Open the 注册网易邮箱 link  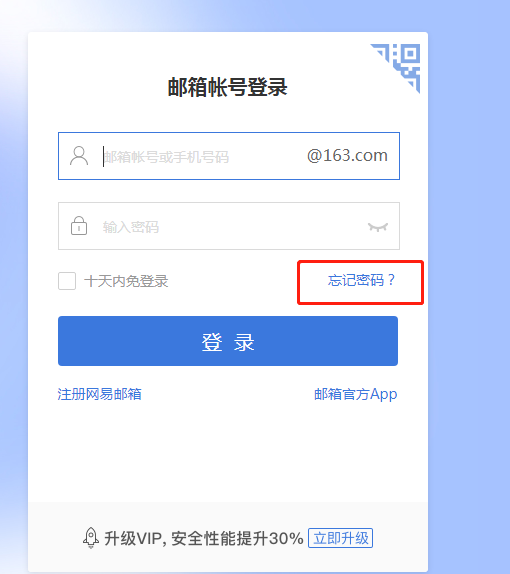coord(99,394)
